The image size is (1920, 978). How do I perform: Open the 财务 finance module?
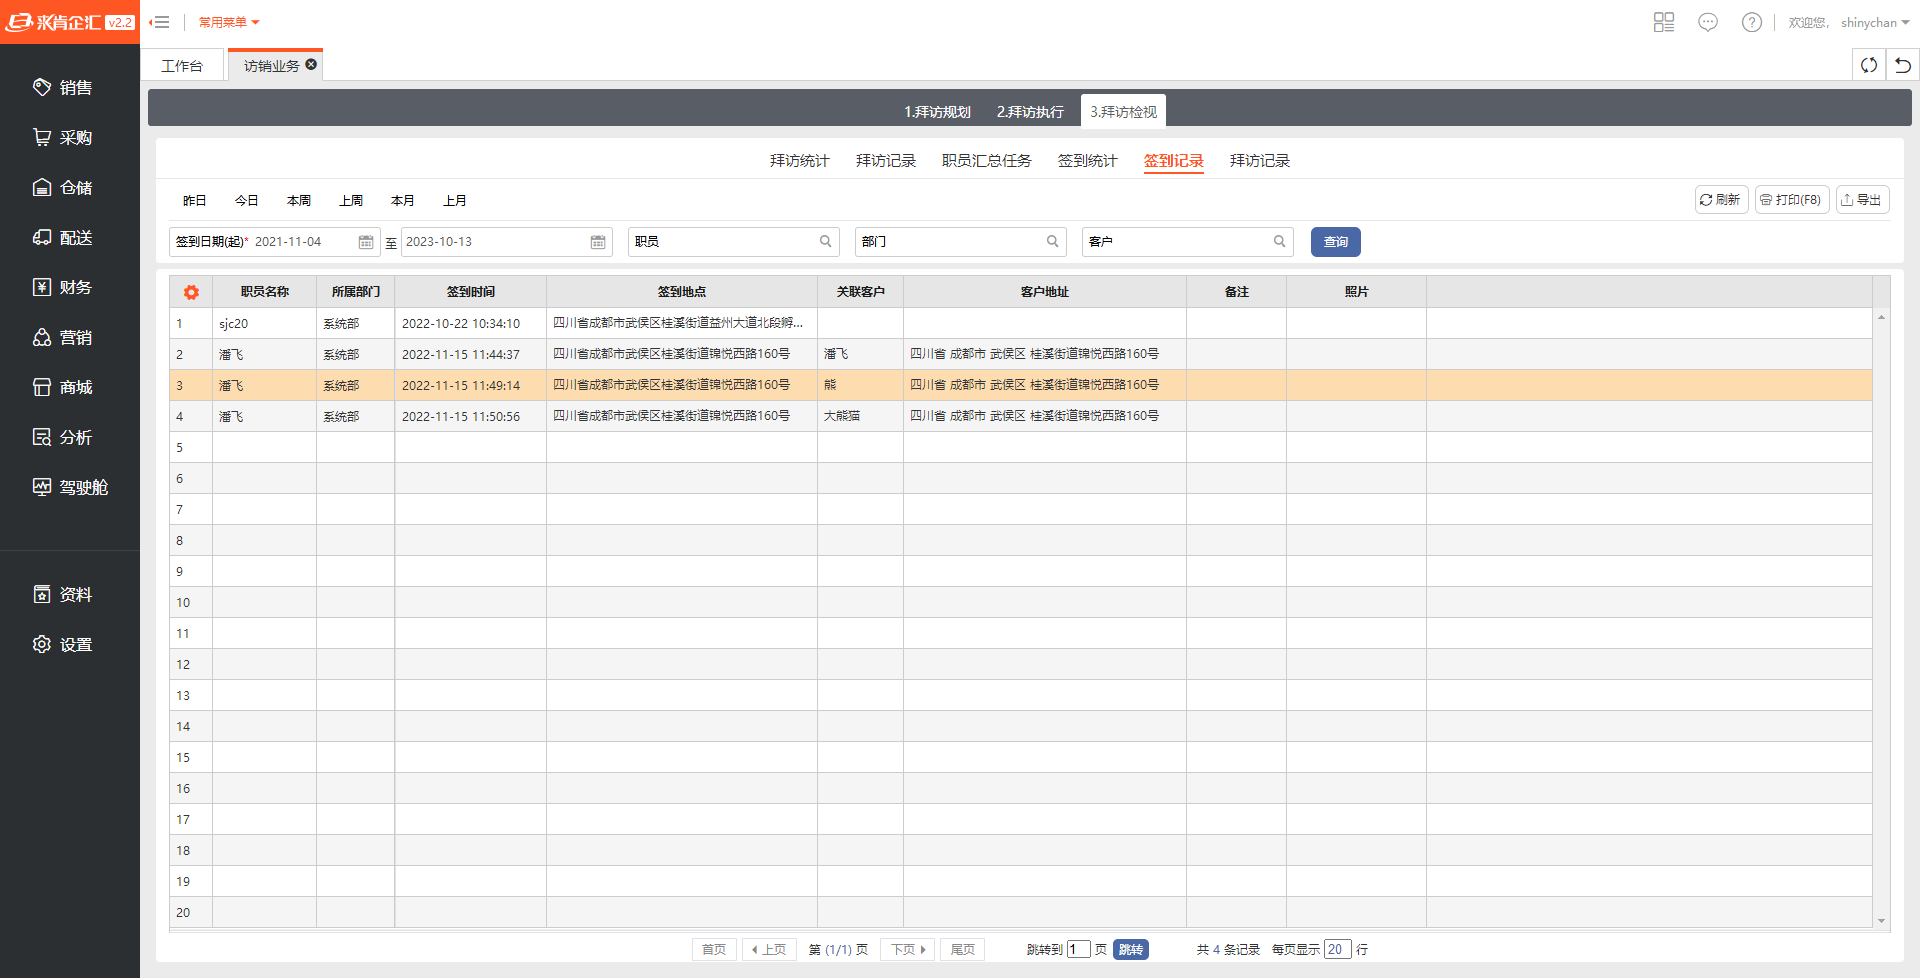pos(62,288)
